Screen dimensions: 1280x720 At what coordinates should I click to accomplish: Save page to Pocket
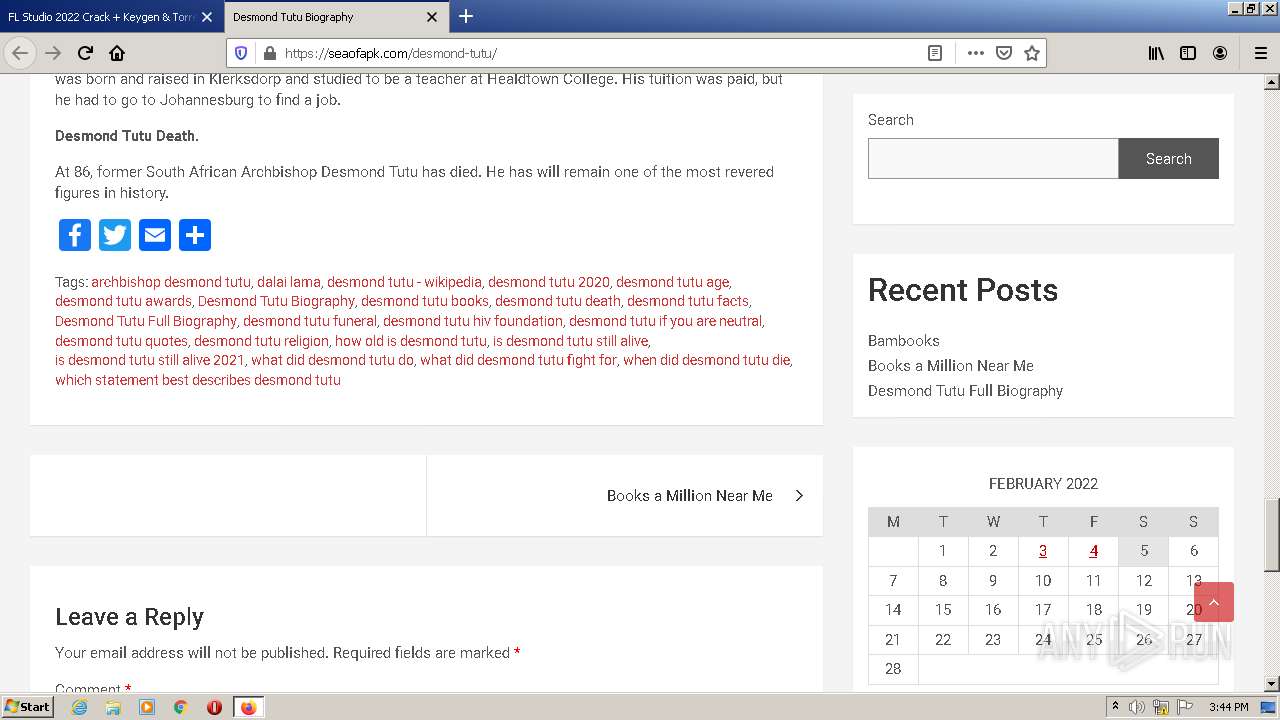coord(1004,53)
